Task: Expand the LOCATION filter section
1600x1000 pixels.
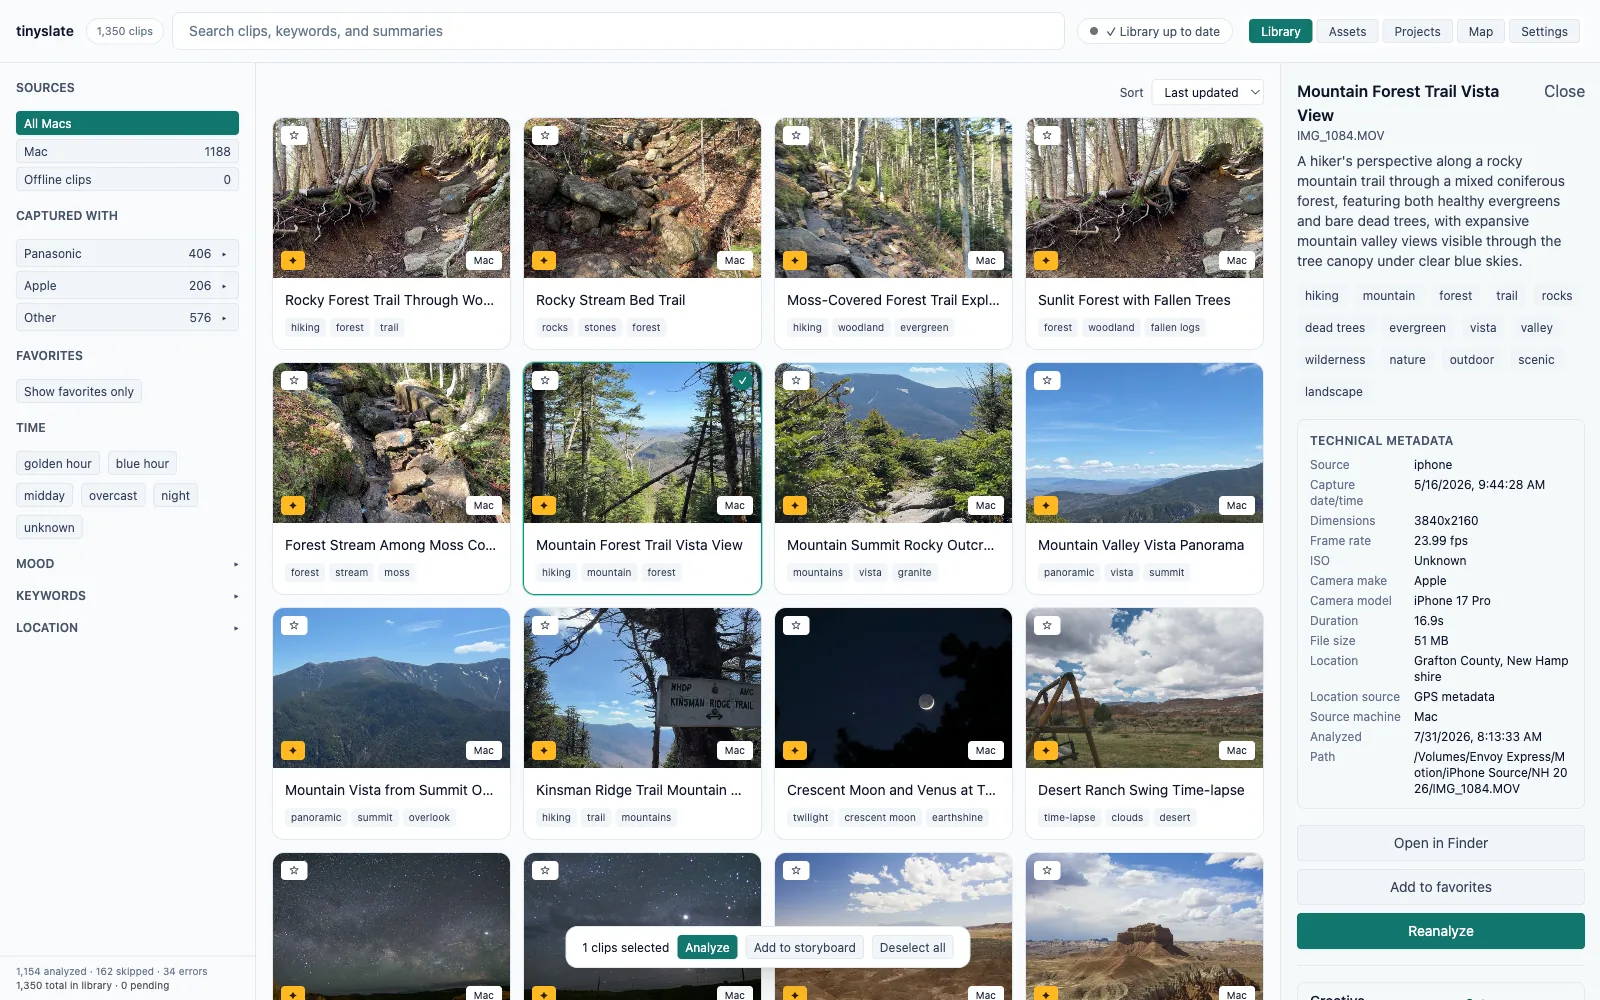Action: point(127,627)
